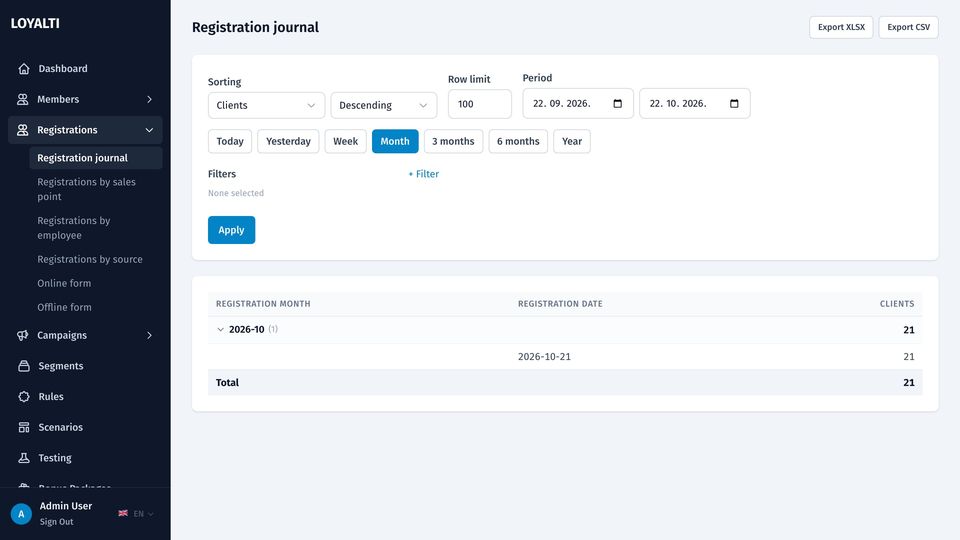Open Dashboard from sidebar

coord(85,69)
